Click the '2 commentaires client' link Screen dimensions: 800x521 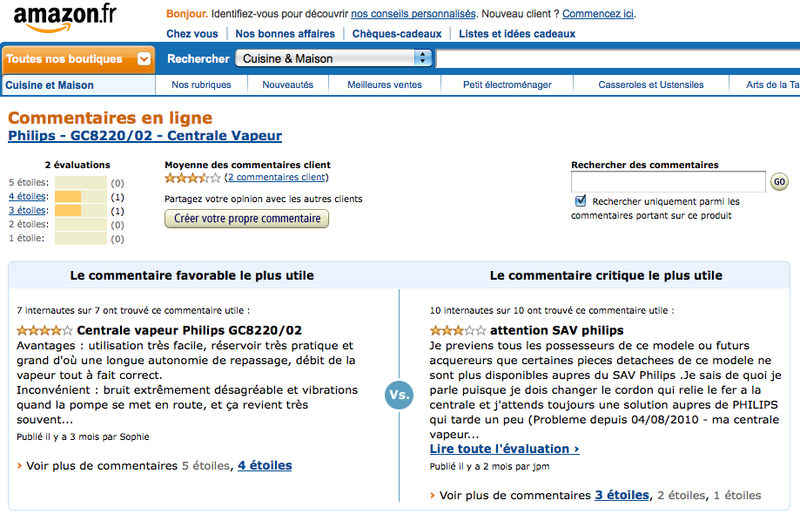tap(277, 177)
